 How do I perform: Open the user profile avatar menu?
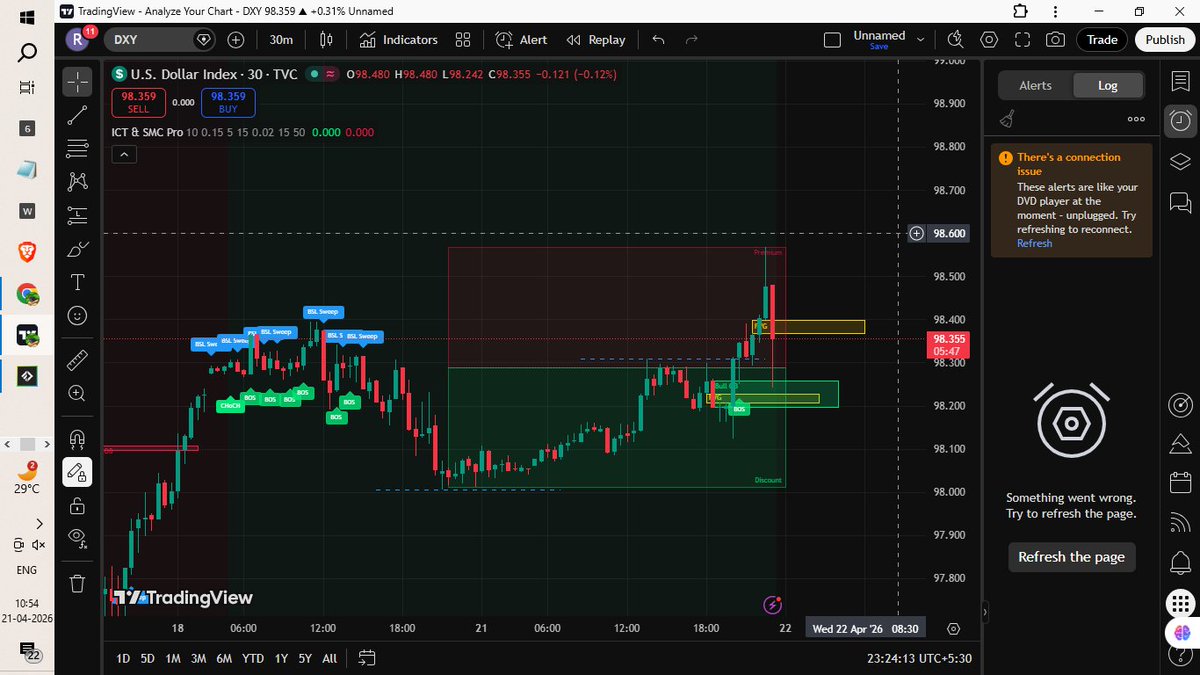(78, 40)
